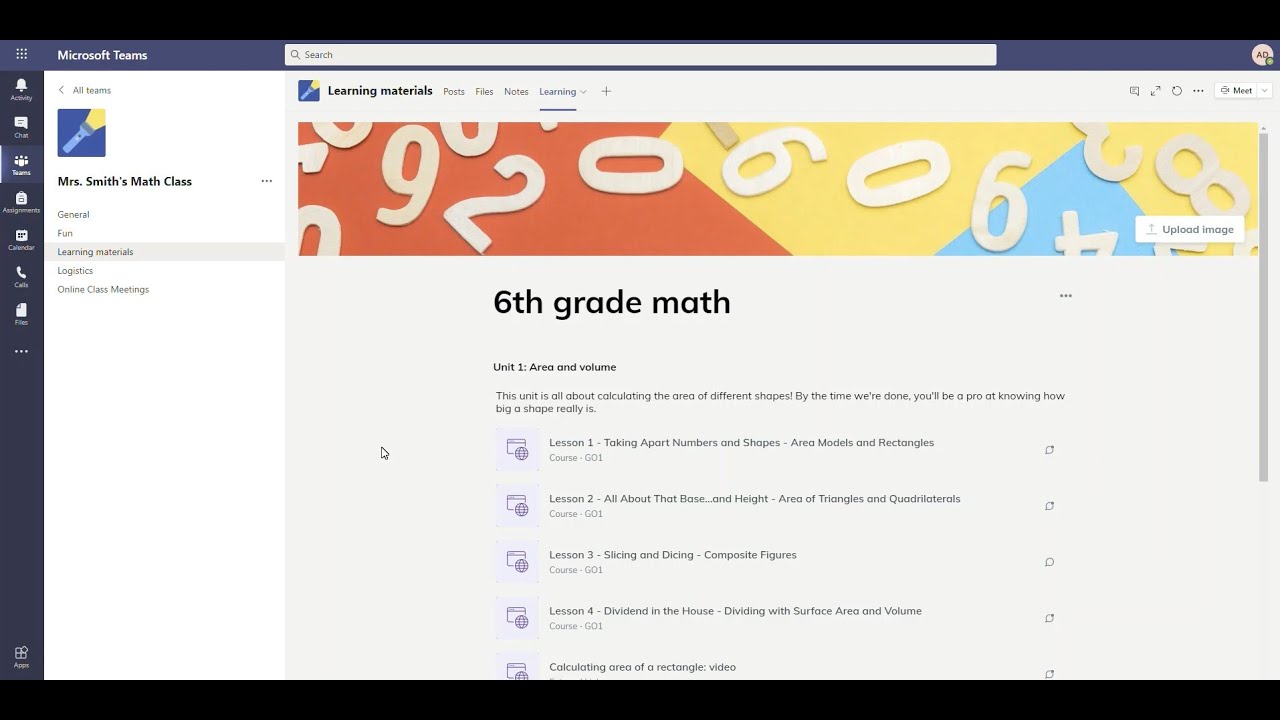The width and height of the screenshot is (1280, 720).
Task: Show more apps ellipsis in left rail
Action: click(21, 352)
